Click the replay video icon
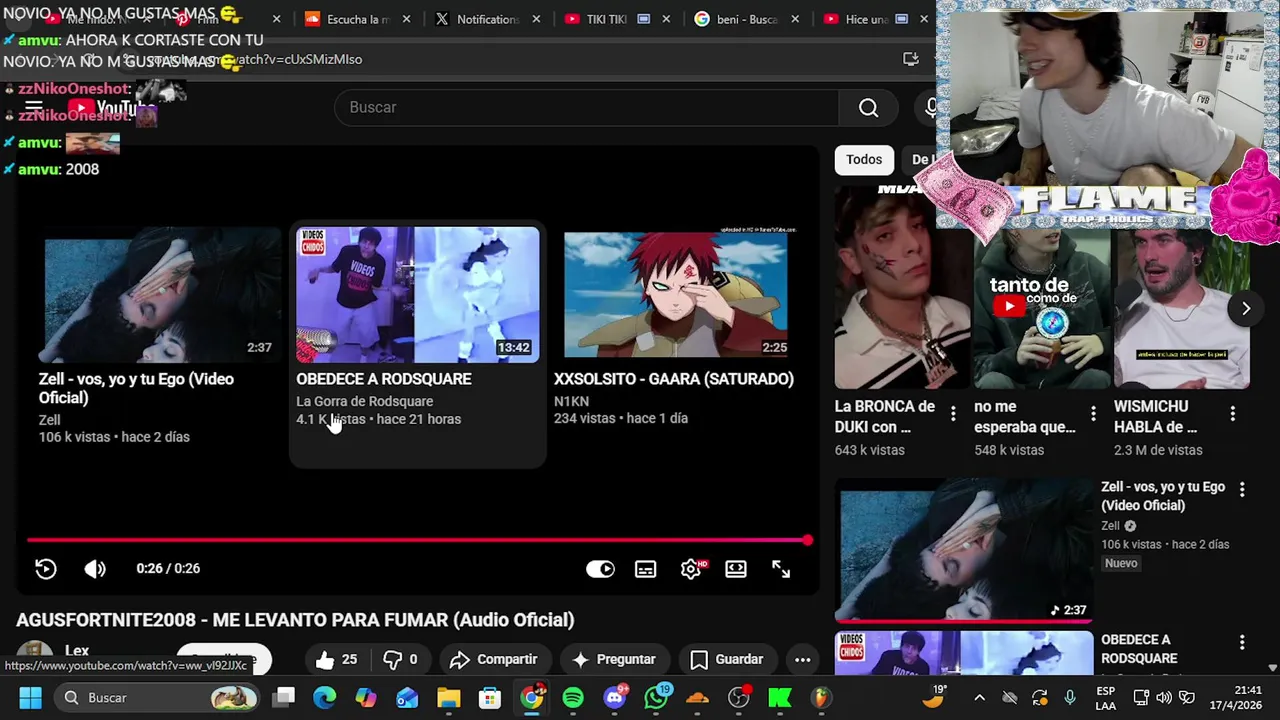Screen dimensions: 1280x720 click(x=46, y=569)
